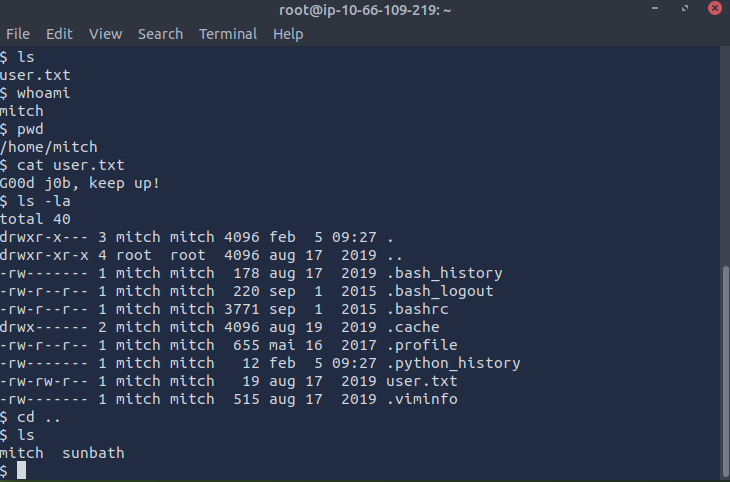Click the 'G00d j0b, keep up!' output line
The height and width of the screenshot is (482, 730).
point(80,183)
